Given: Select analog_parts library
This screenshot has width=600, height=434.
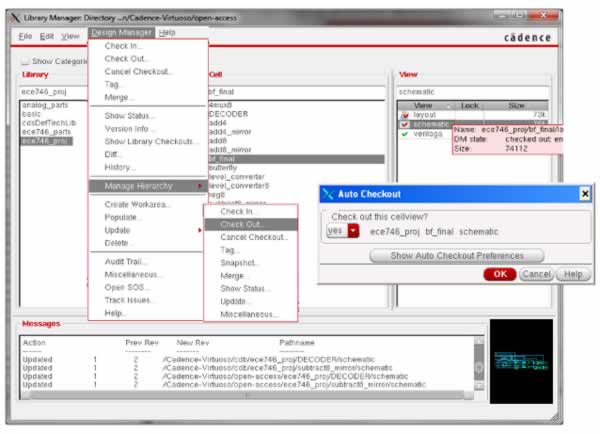Looking at the screenshot, I should pyautogui.click(x=45, y=105).
